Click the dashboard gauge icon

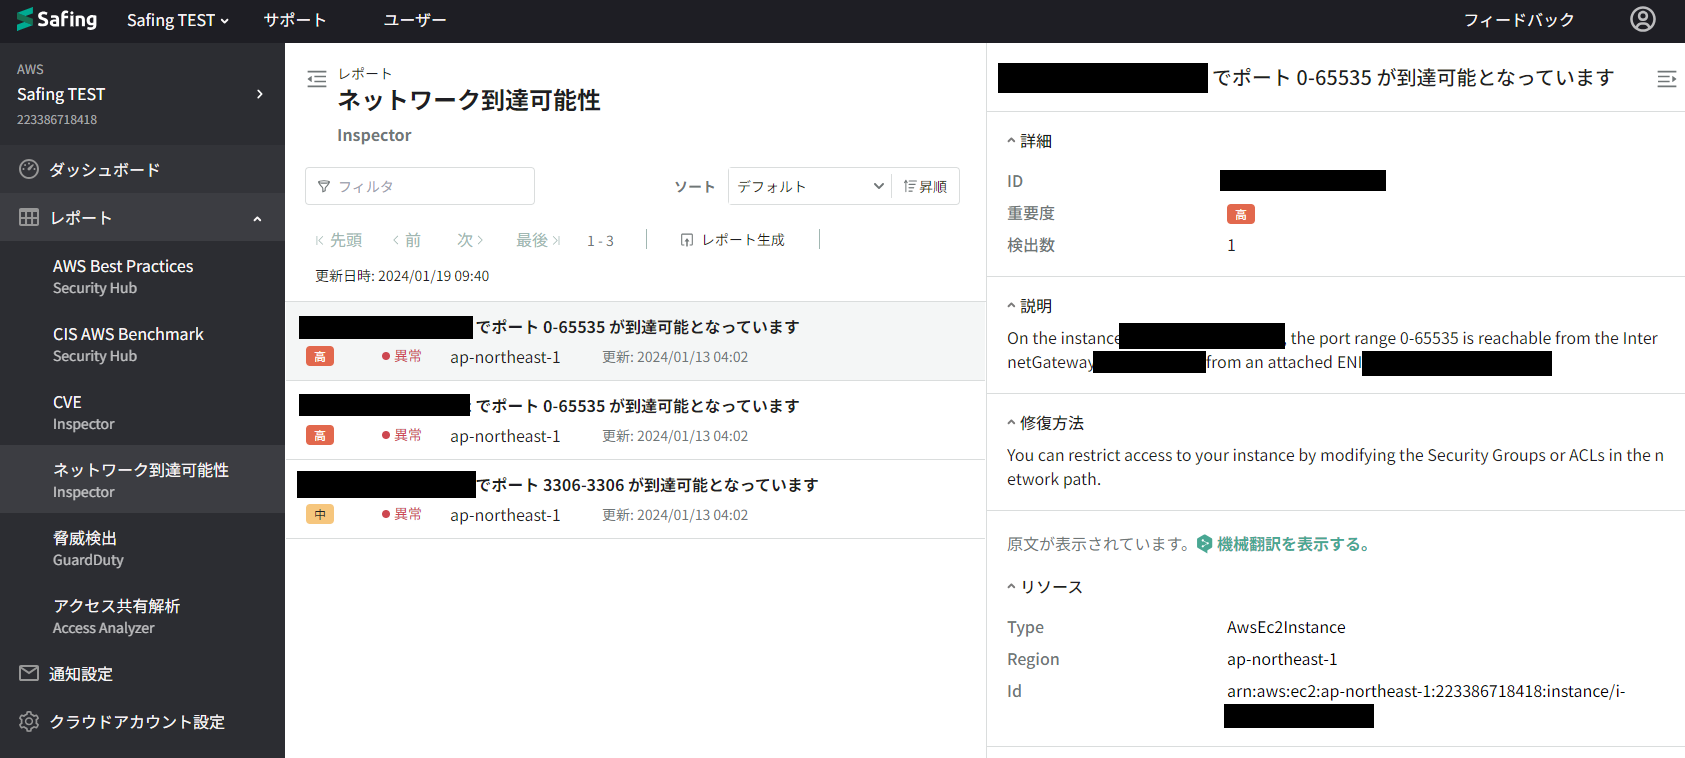click(29, 169)
